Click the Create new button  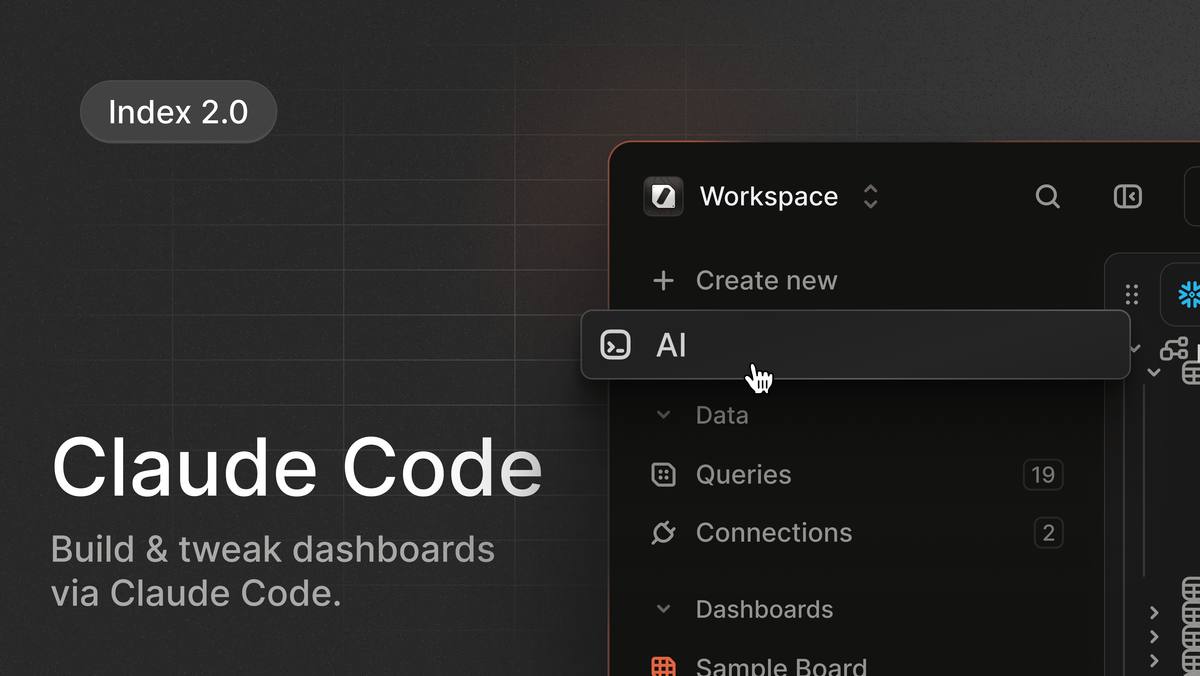tap(744, 281)
